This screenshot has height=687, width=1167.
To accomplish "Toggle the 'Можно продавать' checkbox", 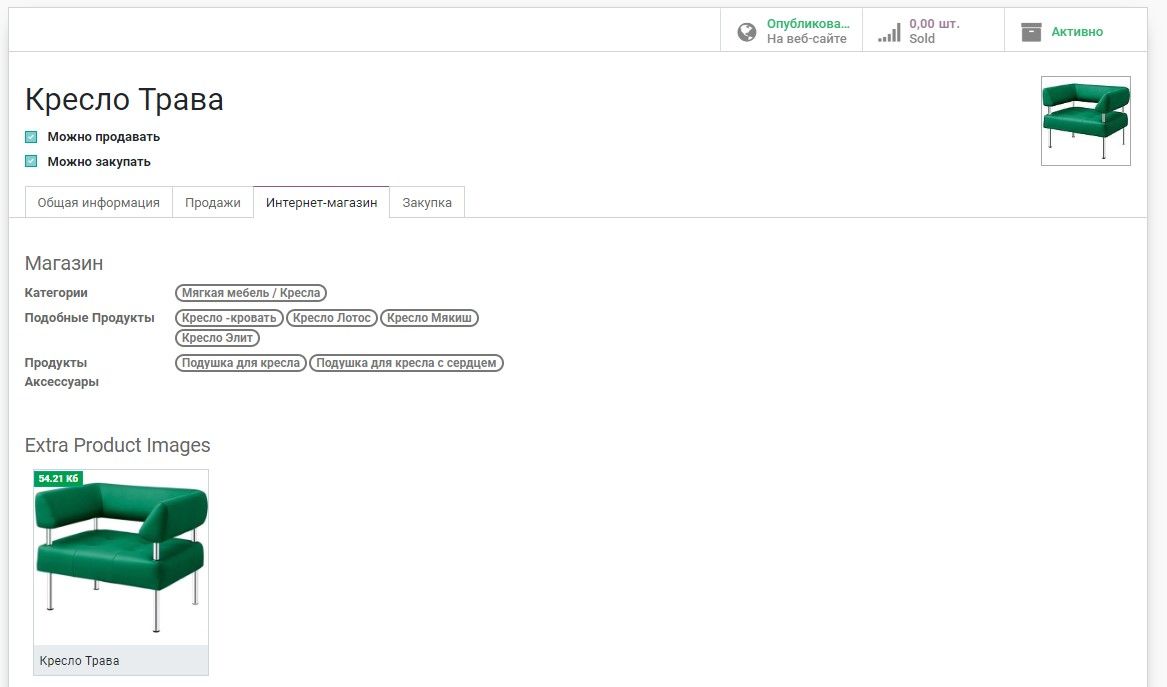I will point(31,137).
